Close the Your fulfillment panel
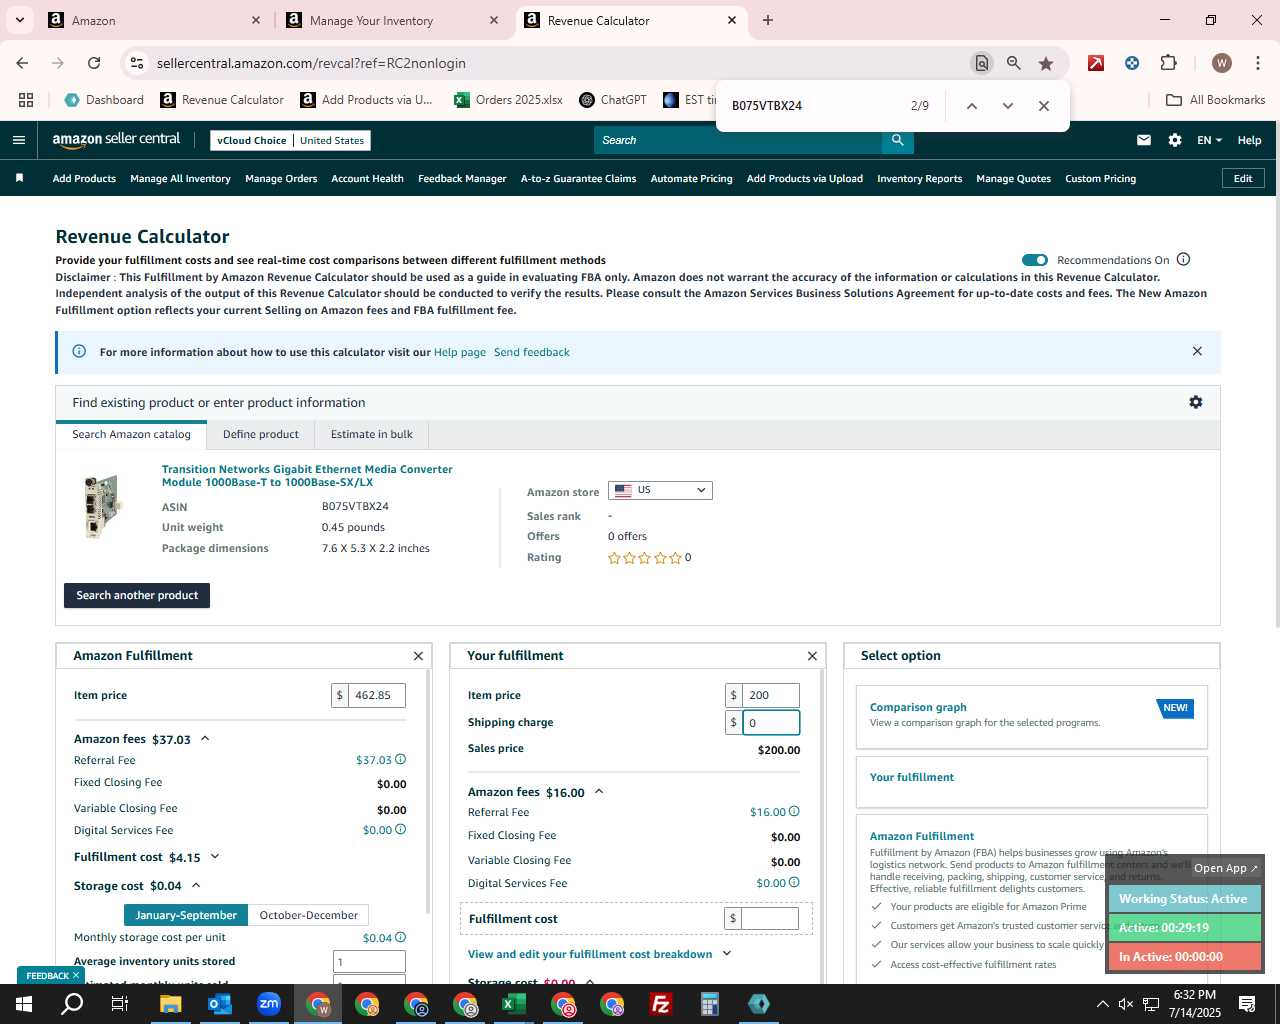The width and height of the screenshot is (1280, 1024). 812,656
